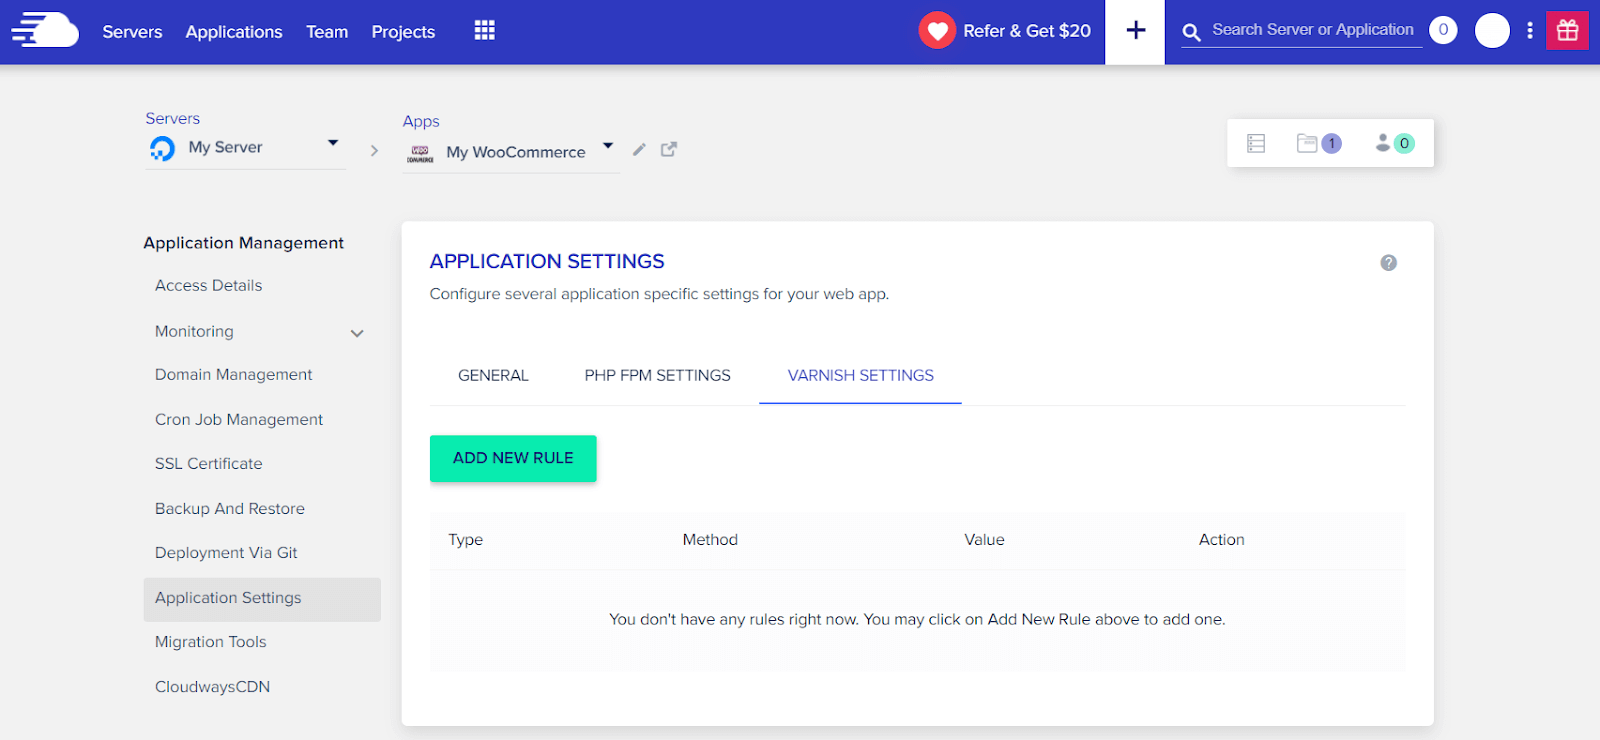Click the Application Settings heading
The image size is (1600, 740).
(x=547, y=262)
